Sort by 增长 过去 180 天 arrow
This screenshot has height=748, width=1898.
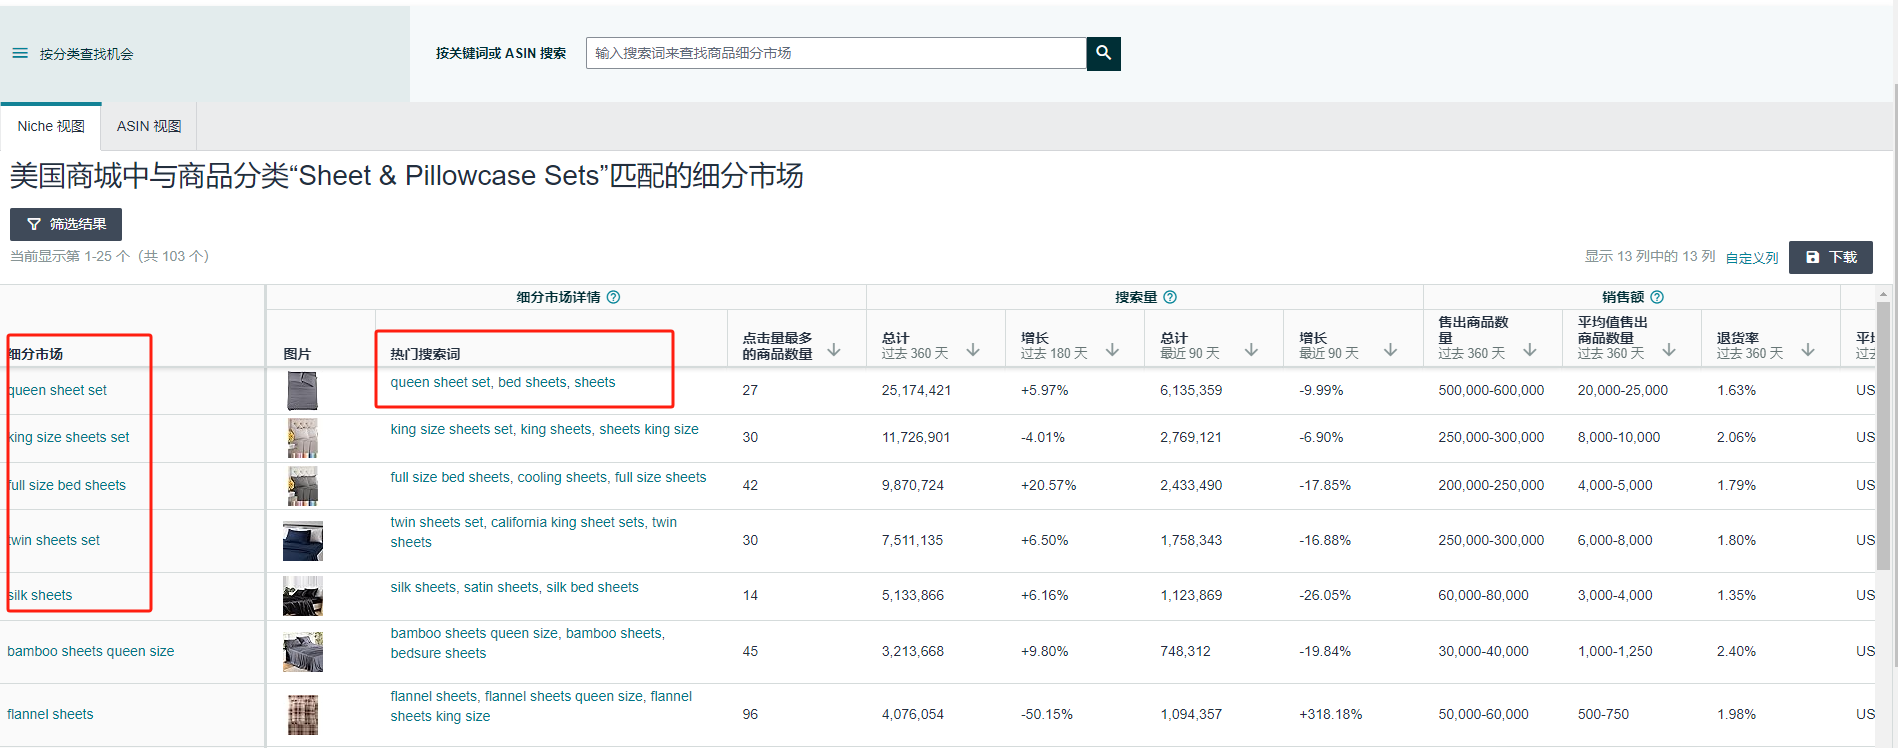tap(1112, 349)
